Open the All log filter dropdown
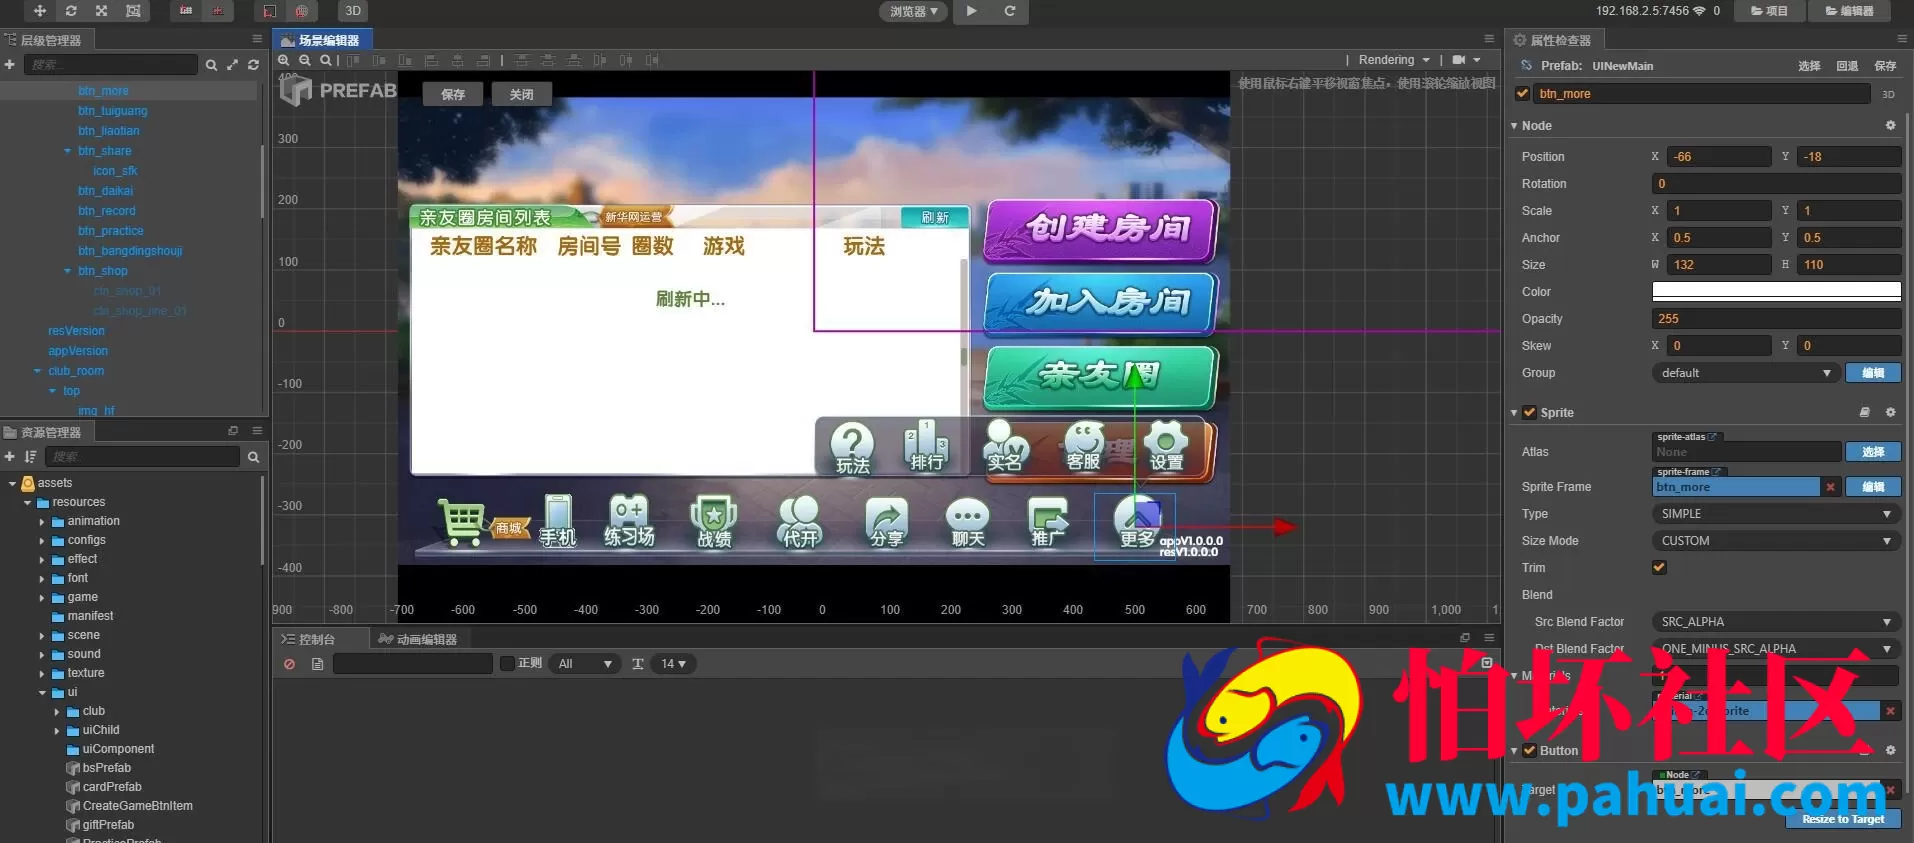 [586, 664]
